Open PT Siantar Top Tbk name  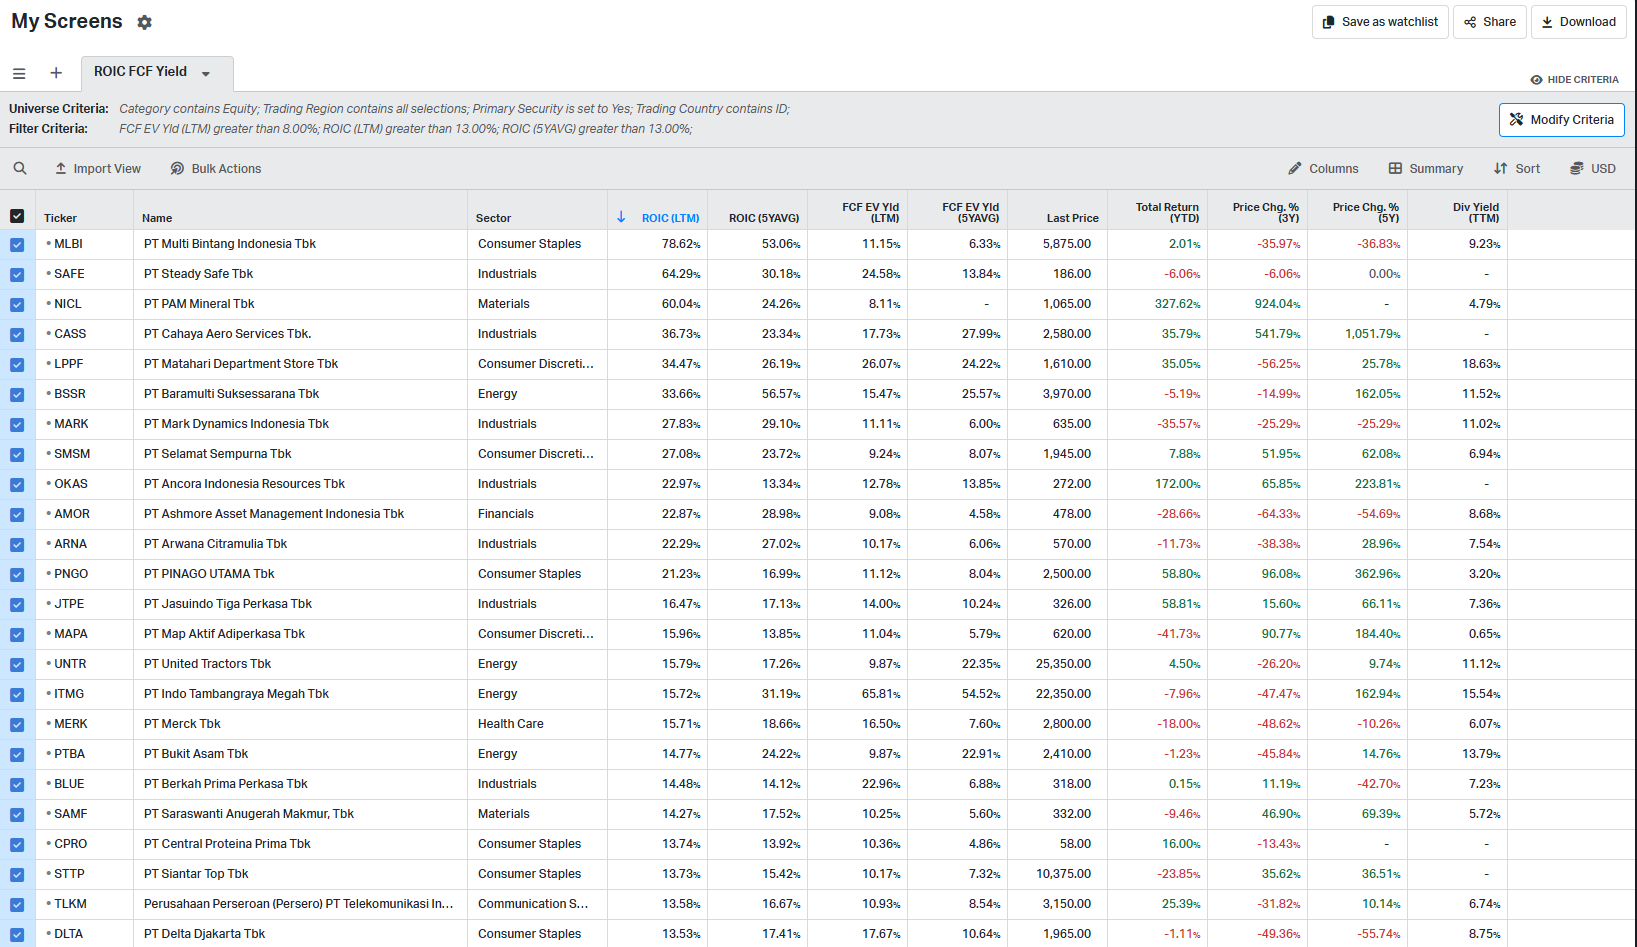click(196, 874)
